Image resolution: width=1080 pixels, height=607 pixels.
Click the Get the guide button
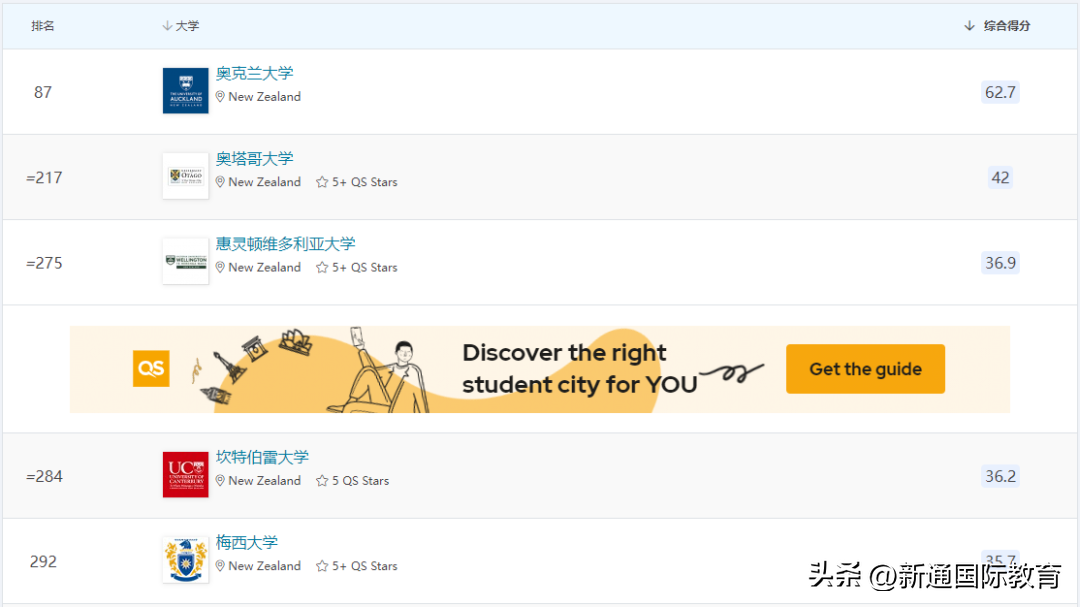pyautogui.click(x=864, y=368)
